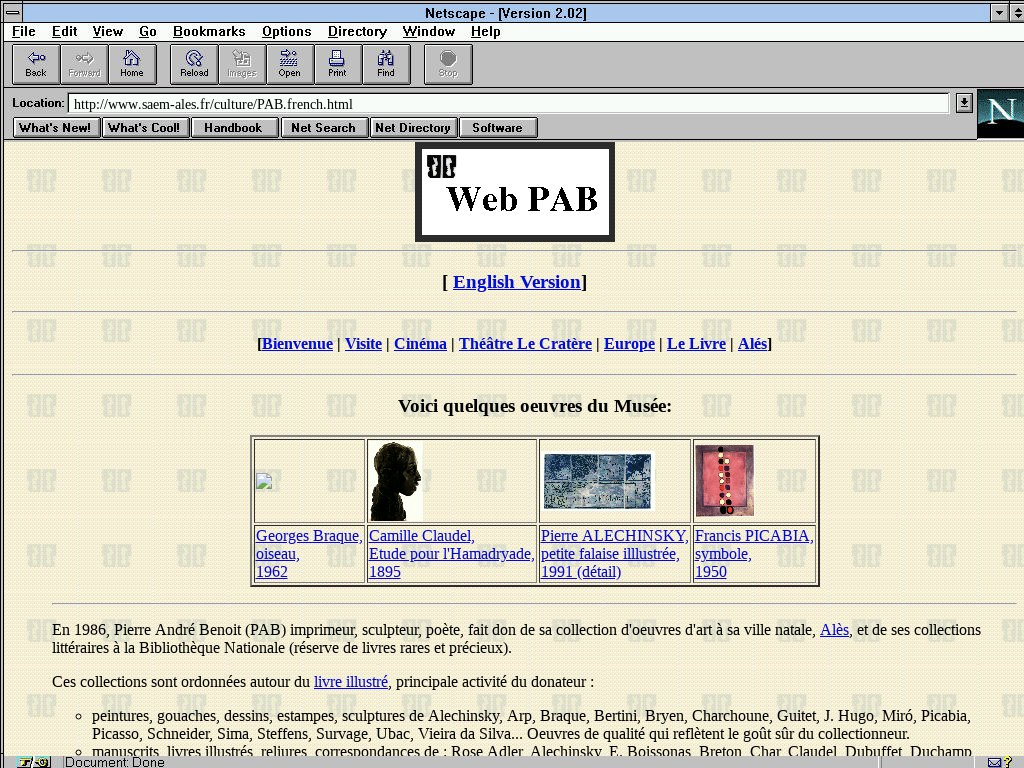Click the What's New! directory button
The height and width of the screenshot is (768, 1024).
click(56, 128)
